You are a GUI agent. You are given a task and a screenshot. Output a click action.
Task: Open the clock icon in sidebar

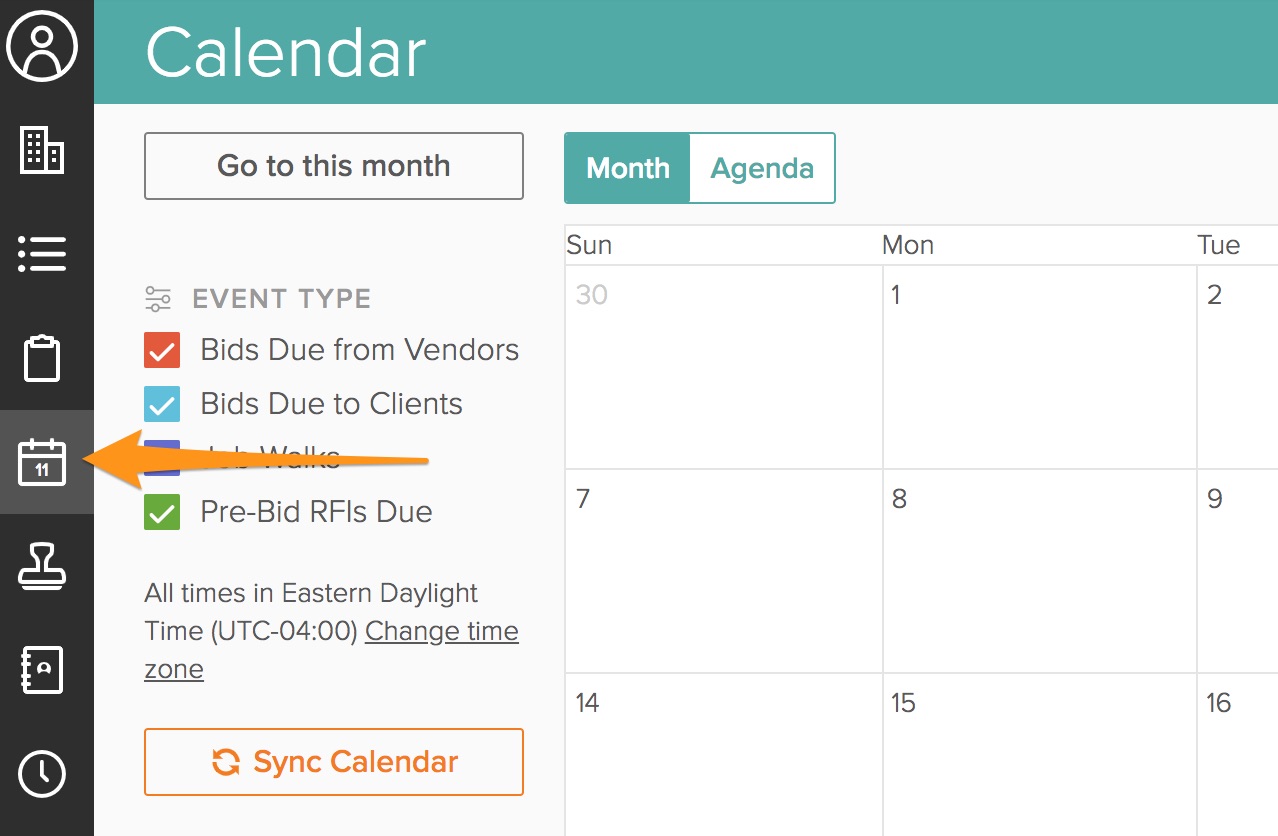tap(42, 774)
